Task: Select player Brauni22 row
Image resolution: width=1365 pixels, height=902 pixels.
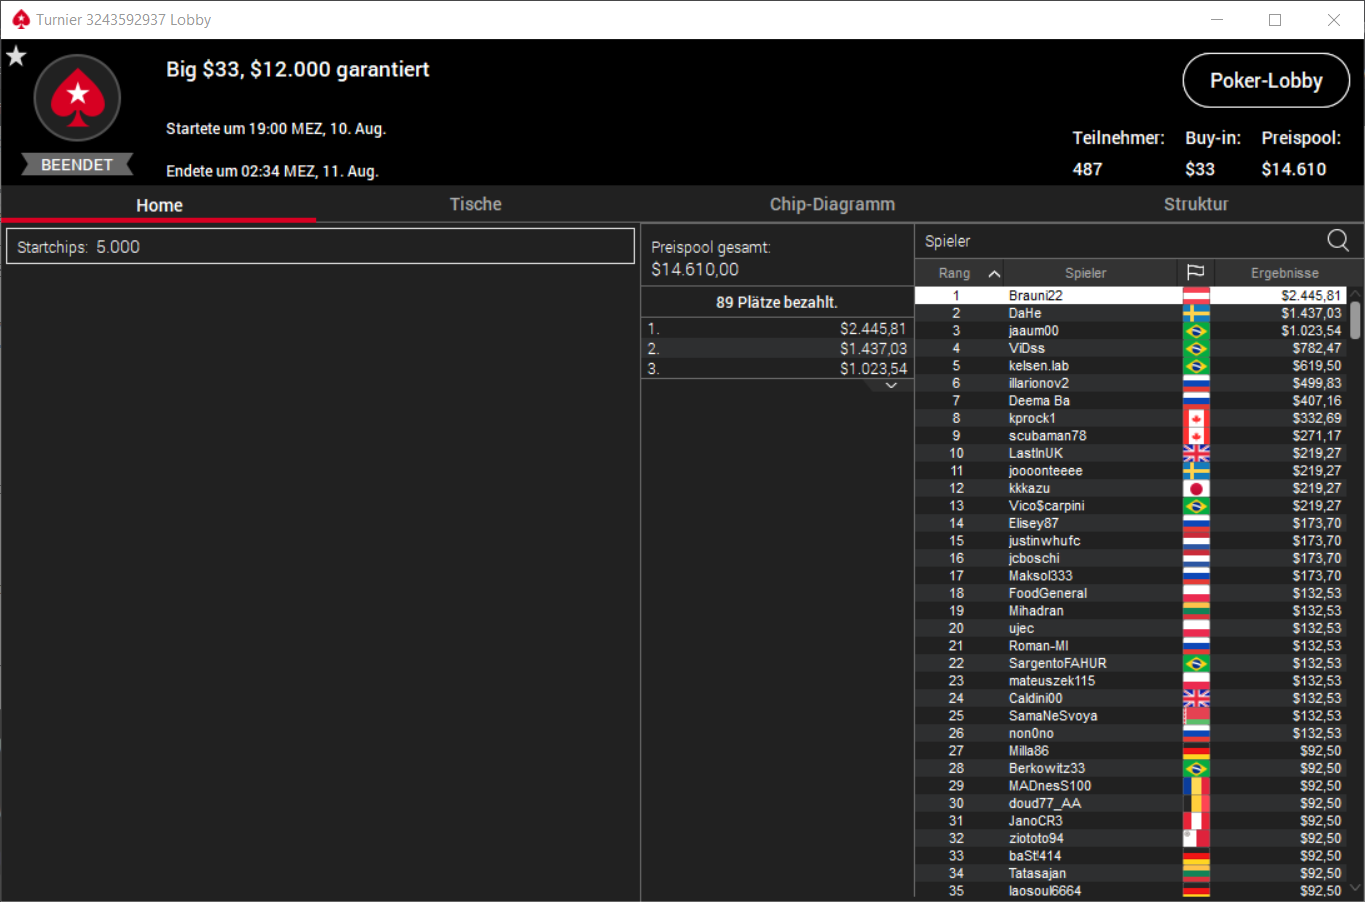Action: click(1131, 295)
